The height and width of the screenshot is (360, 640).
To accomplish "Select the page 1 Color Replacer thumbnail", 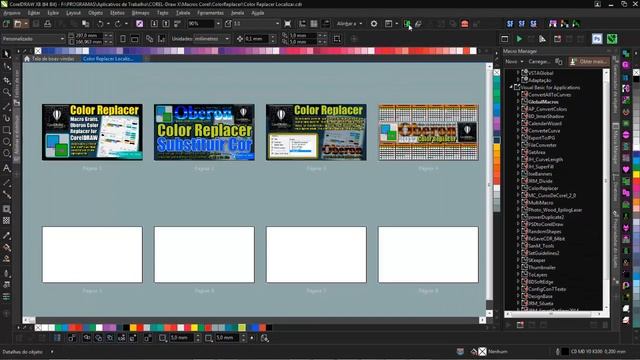I will 92,132.
